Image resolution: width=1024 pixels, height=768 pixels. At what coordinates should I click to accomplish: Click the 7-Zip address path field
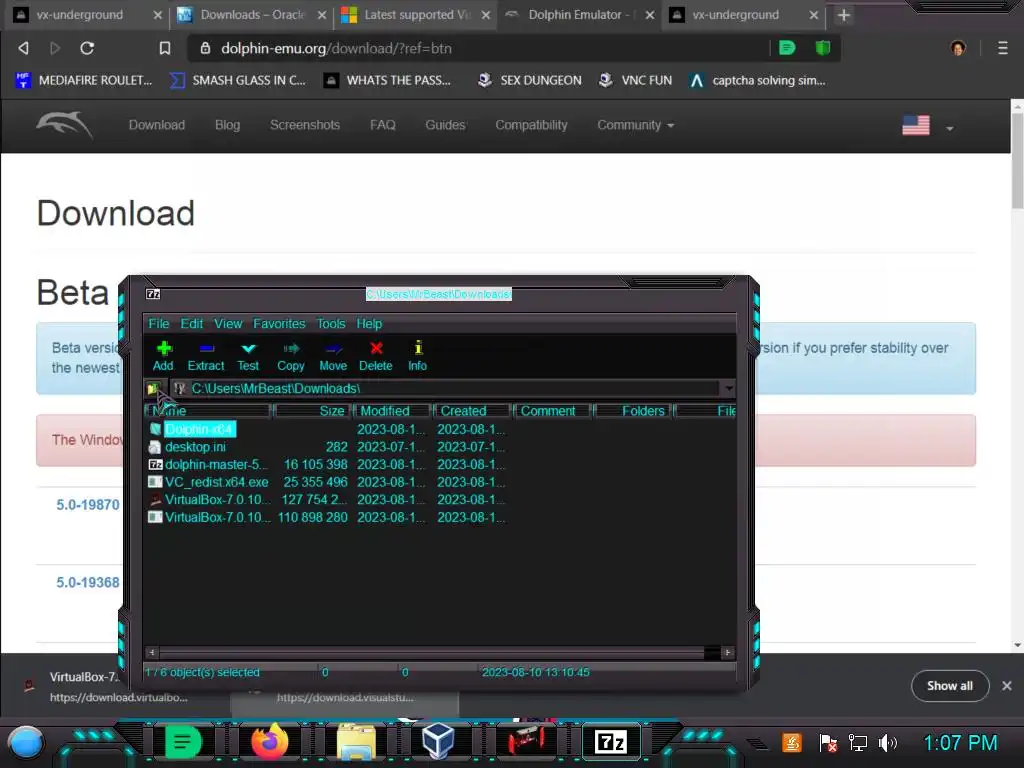tap(445, 389)
